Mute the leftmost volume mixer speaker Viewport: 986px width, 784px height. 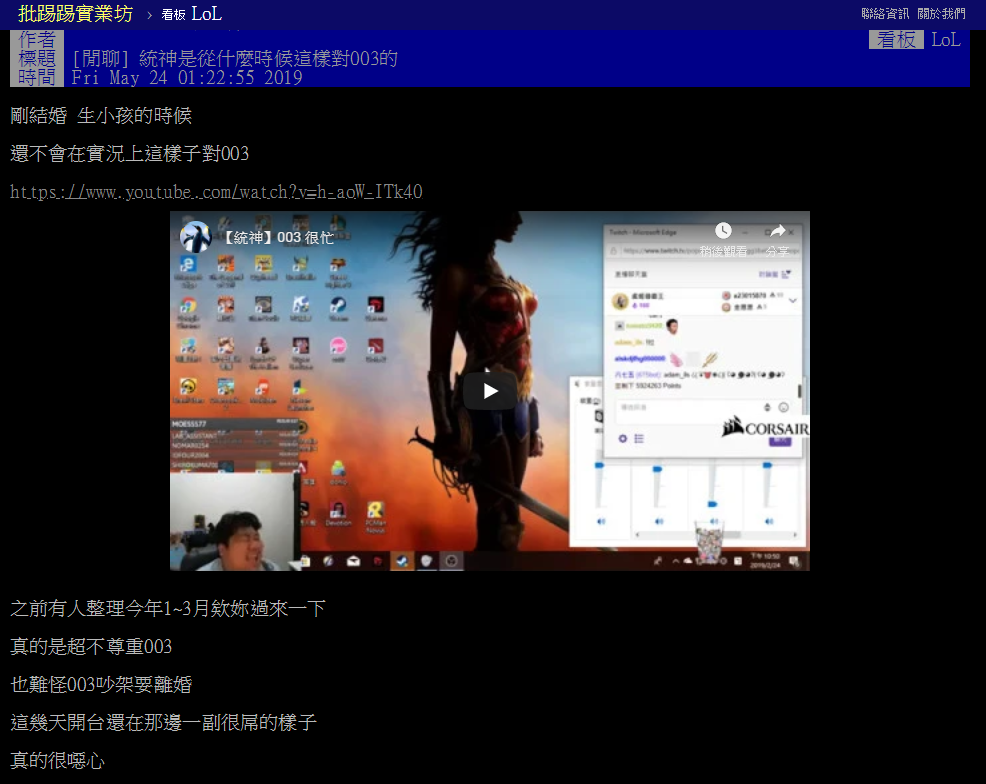pos(601,521)
